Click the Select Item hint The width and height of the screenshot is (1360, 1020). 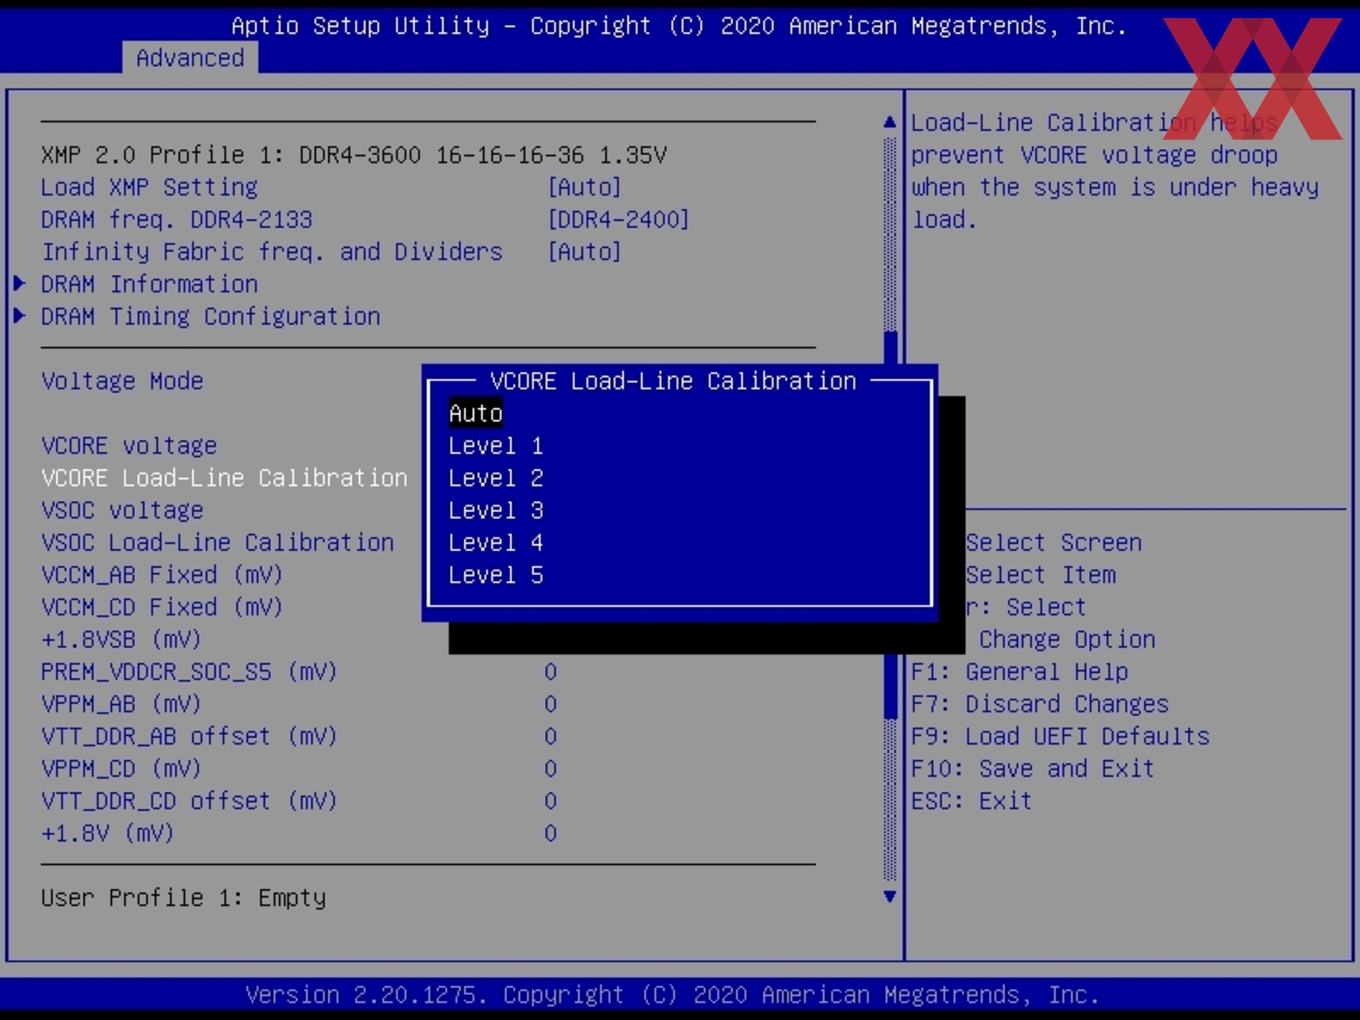pos(1040,575)
